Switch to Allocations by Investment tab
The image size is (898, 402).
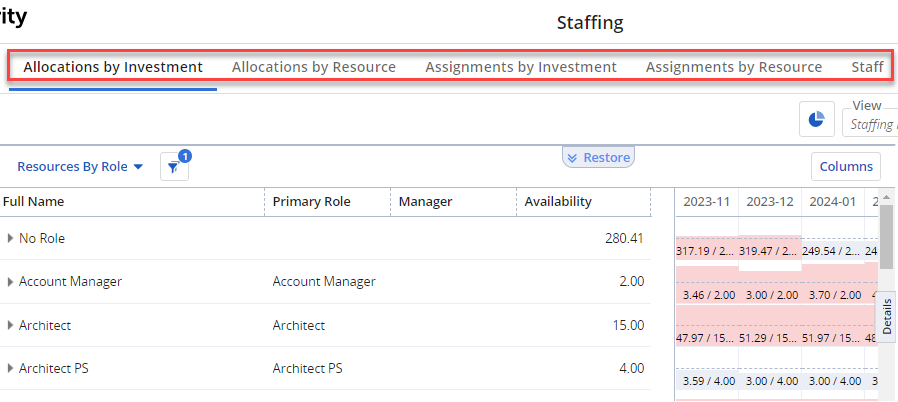click(113, 67)
